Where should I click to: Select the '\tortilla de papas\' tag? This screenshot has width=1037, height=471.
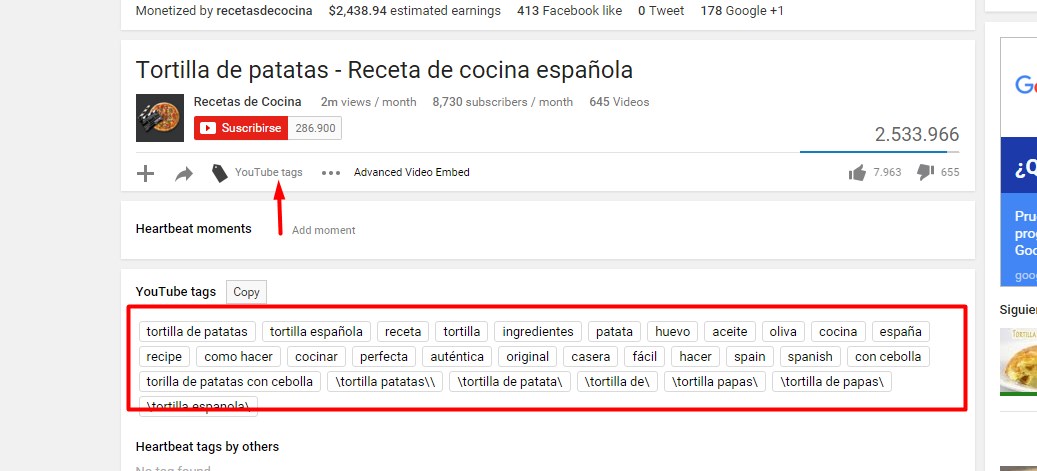[x=832, y=382]
